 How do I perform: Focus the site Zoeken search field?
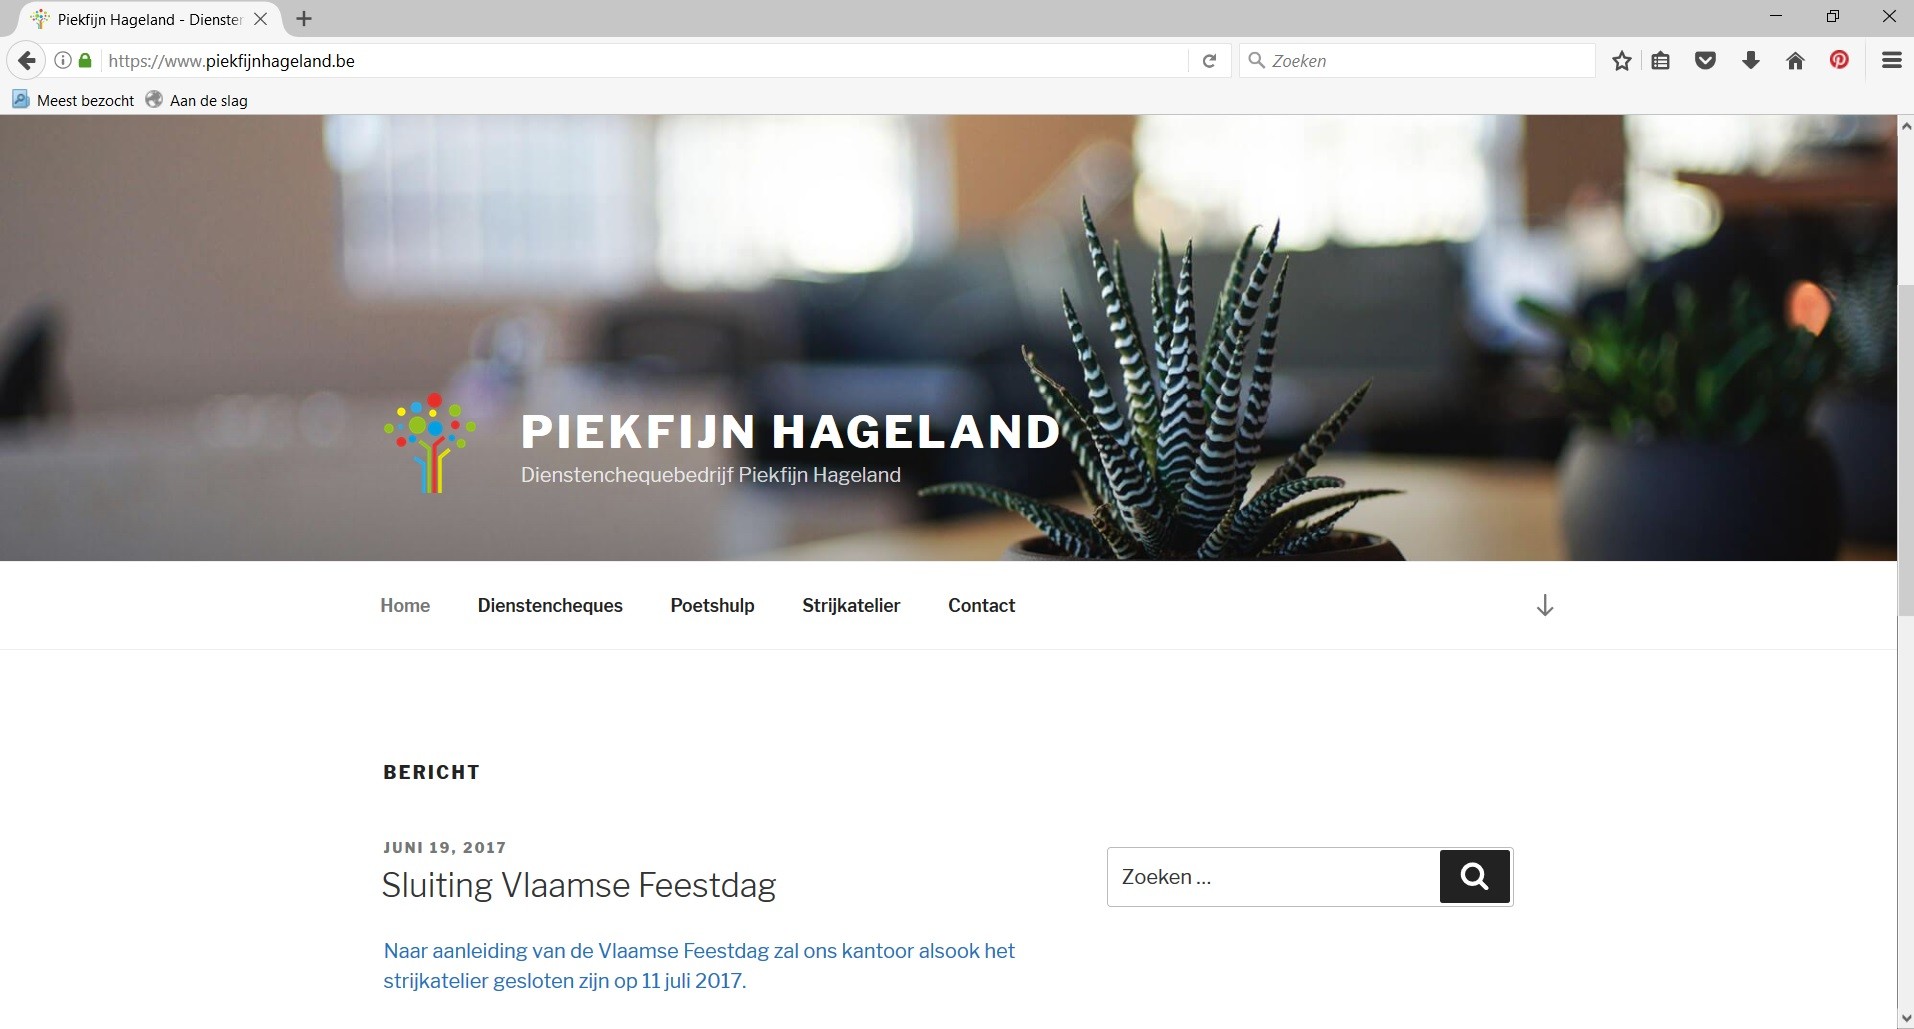[1273, 877]
